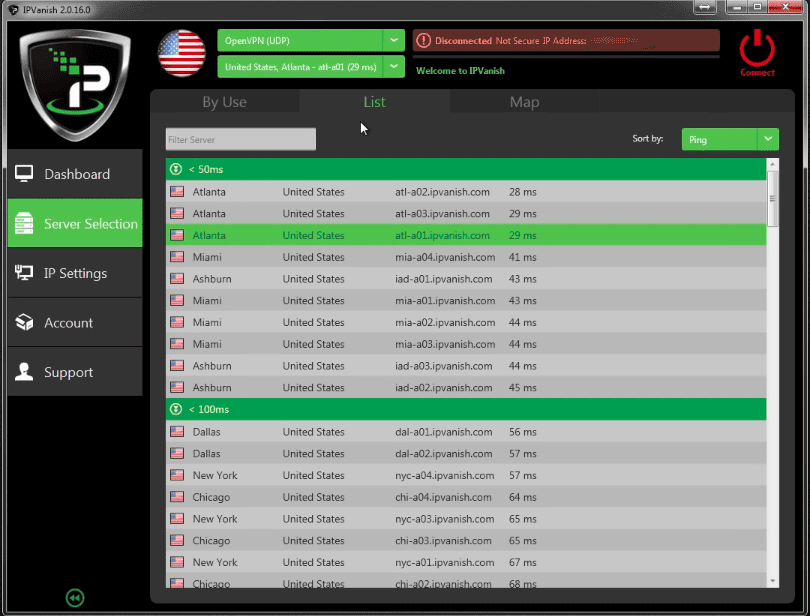Screen dimensions: 810x616
Task: Click the window switch-size arrows button
Action: [705, 7]
